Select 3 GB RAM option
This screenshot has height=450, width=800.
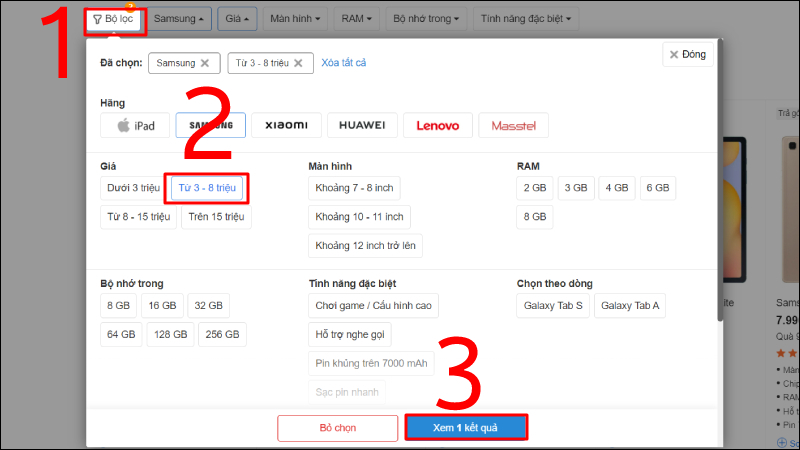coord(576,188)
